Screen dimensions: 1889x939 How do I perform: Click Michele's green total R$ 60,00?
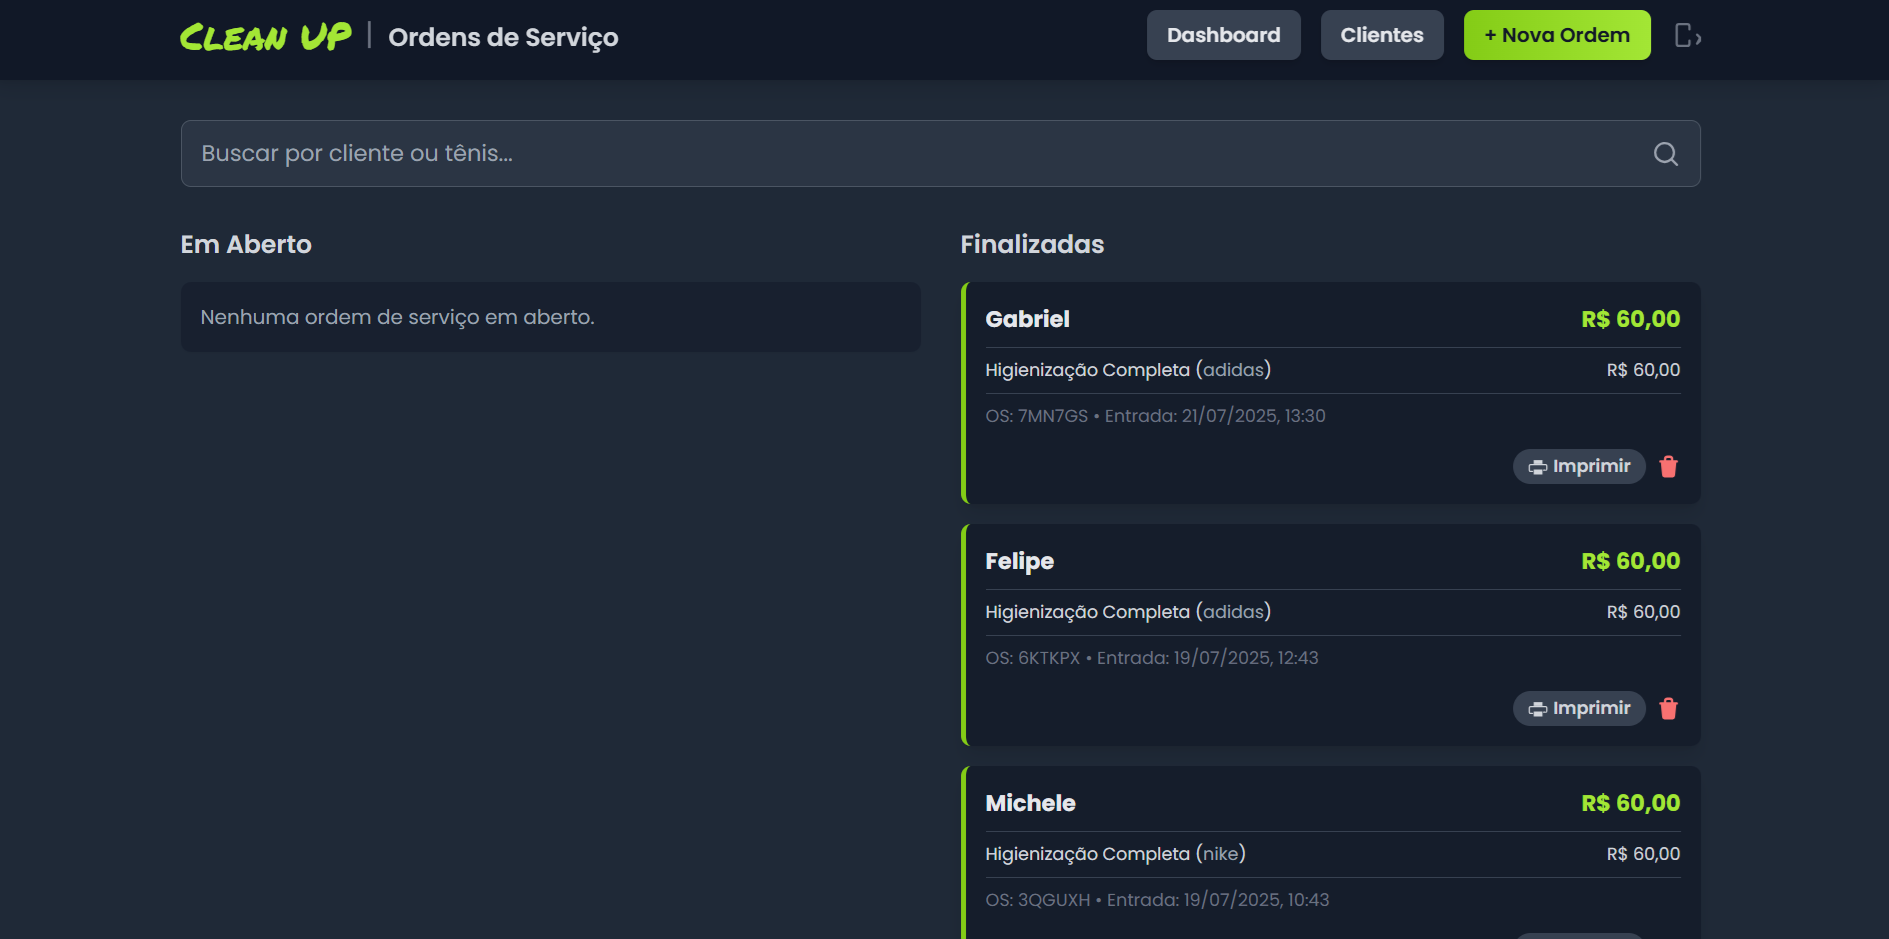coord(1630,803)
